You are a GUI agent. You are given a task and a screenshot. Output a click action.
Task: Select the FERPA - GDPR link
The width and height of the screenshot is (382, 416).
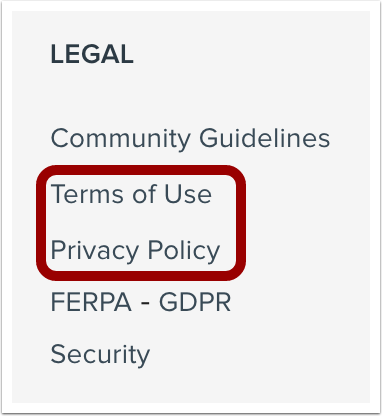(x=141, y=302)
